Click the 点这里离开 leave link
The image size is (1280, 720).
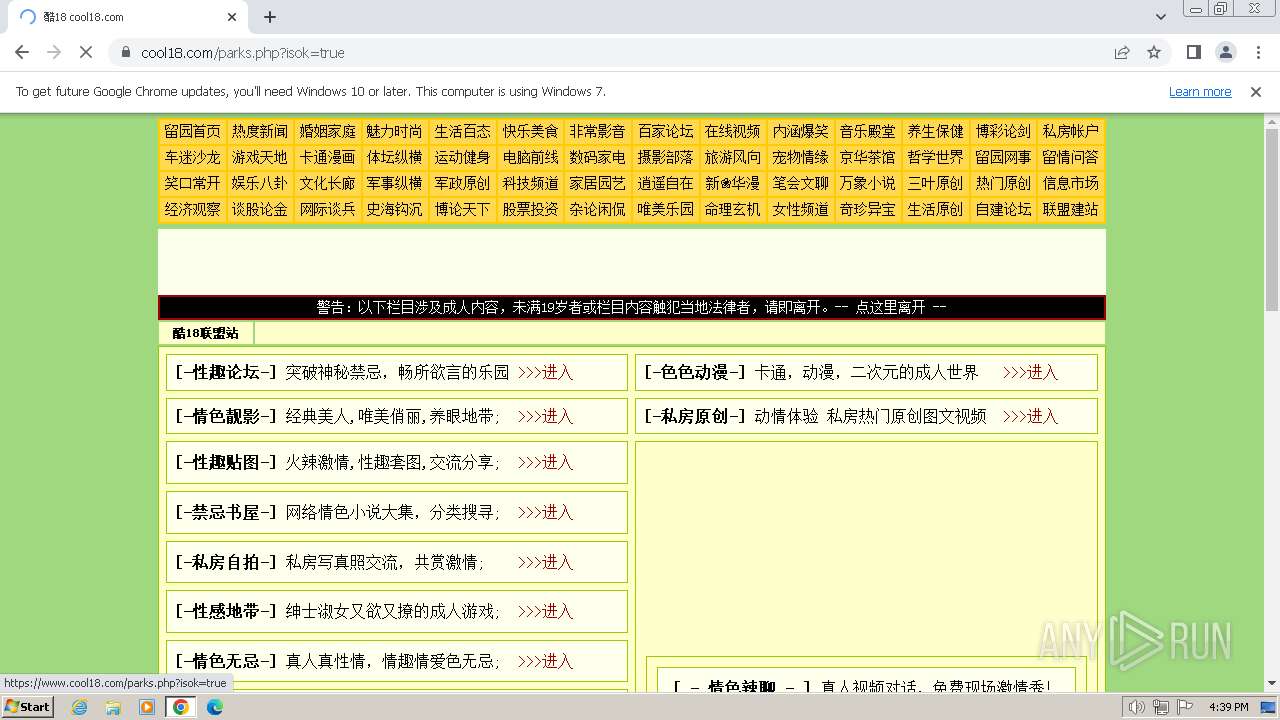[890, 307]
